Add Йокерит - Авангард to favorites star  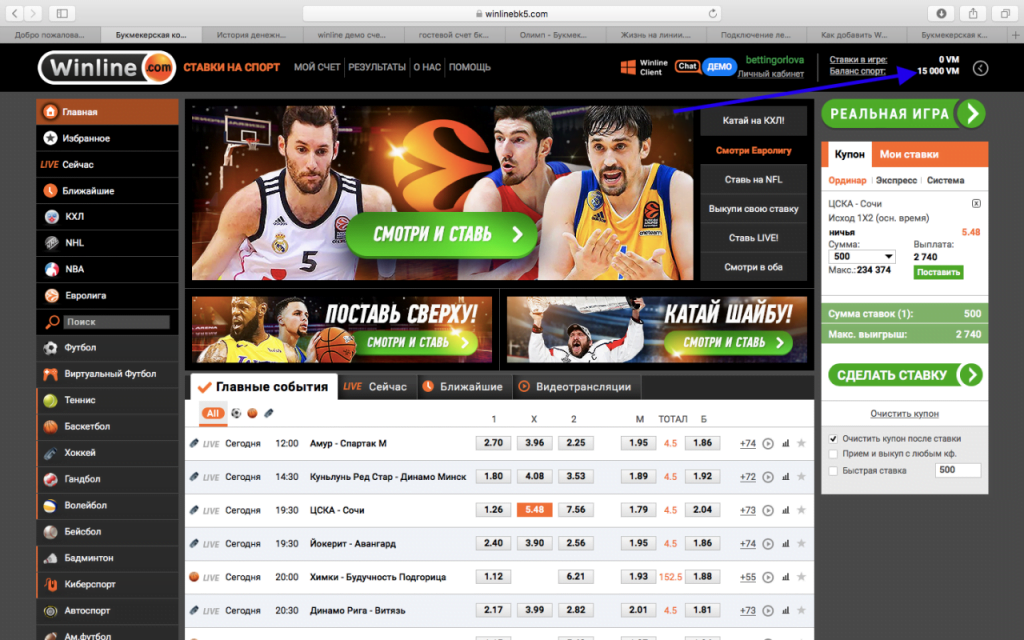point(801,543)
